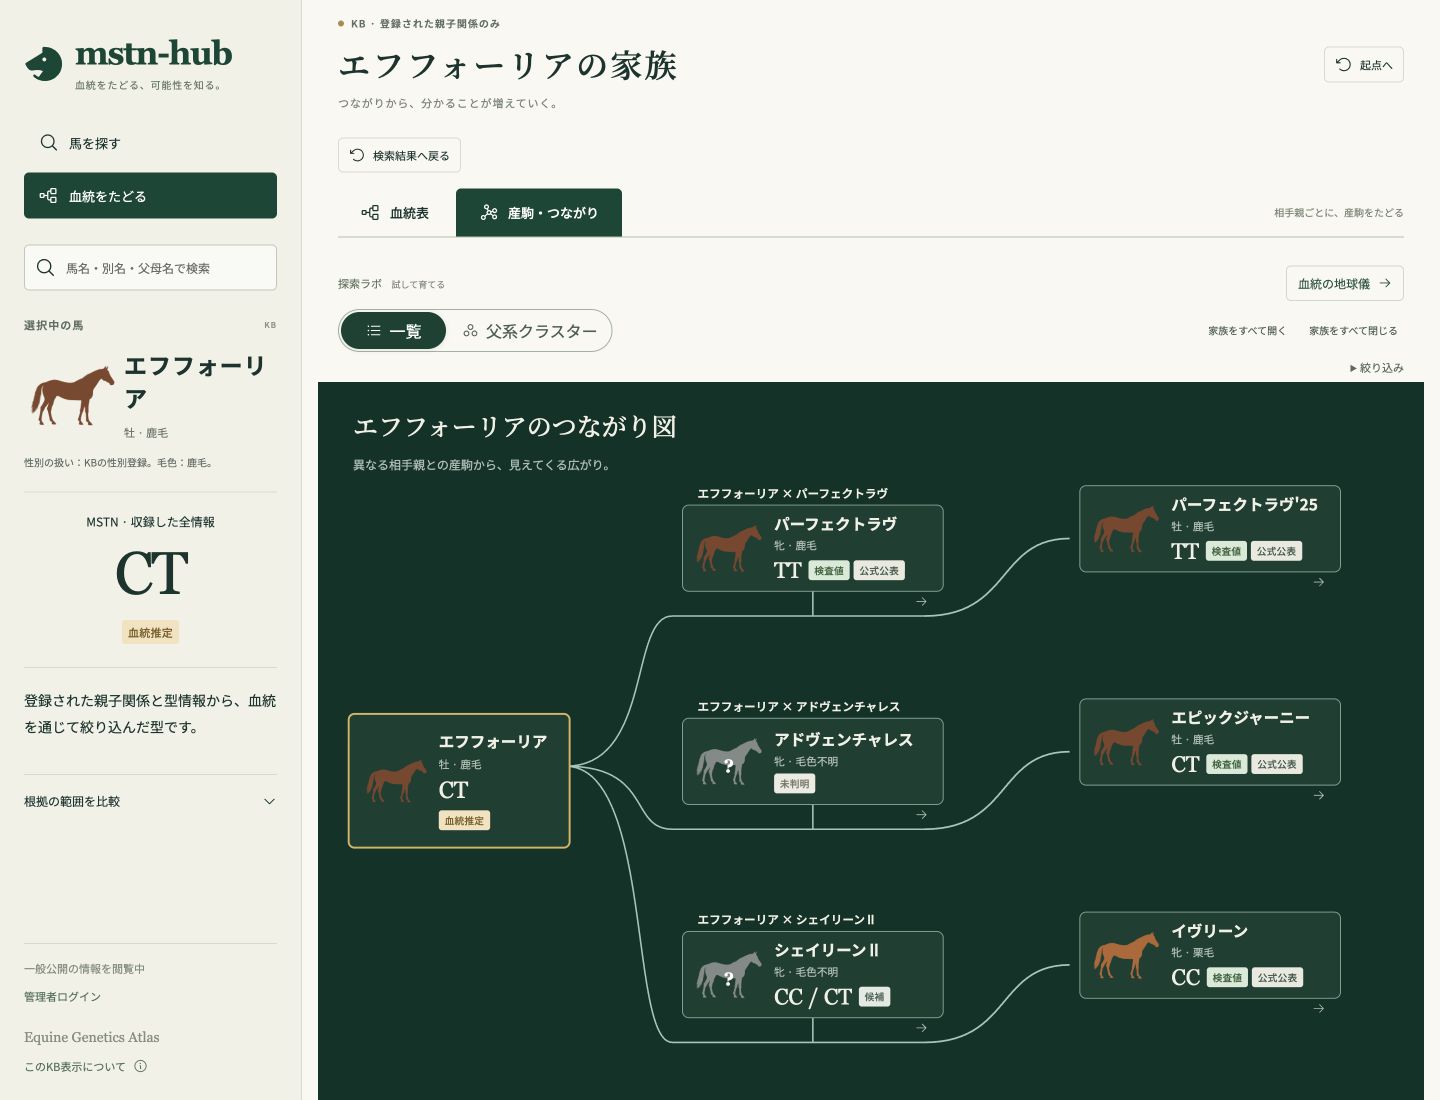The image size is (1440, 1100).
Task: Click the 探索ラボ label
Action: tap(360, 284)
